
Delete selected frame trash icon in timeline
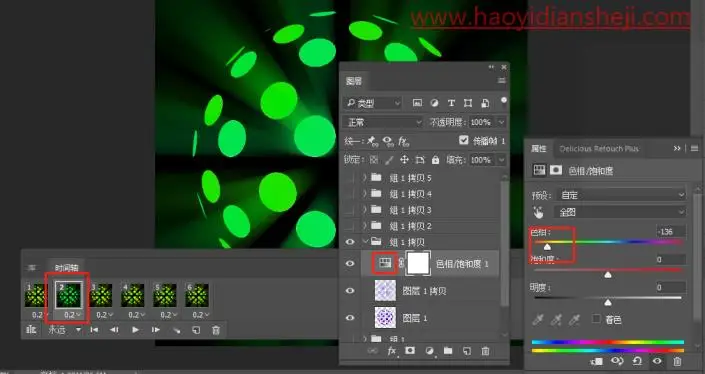click(x=216, y=330)
